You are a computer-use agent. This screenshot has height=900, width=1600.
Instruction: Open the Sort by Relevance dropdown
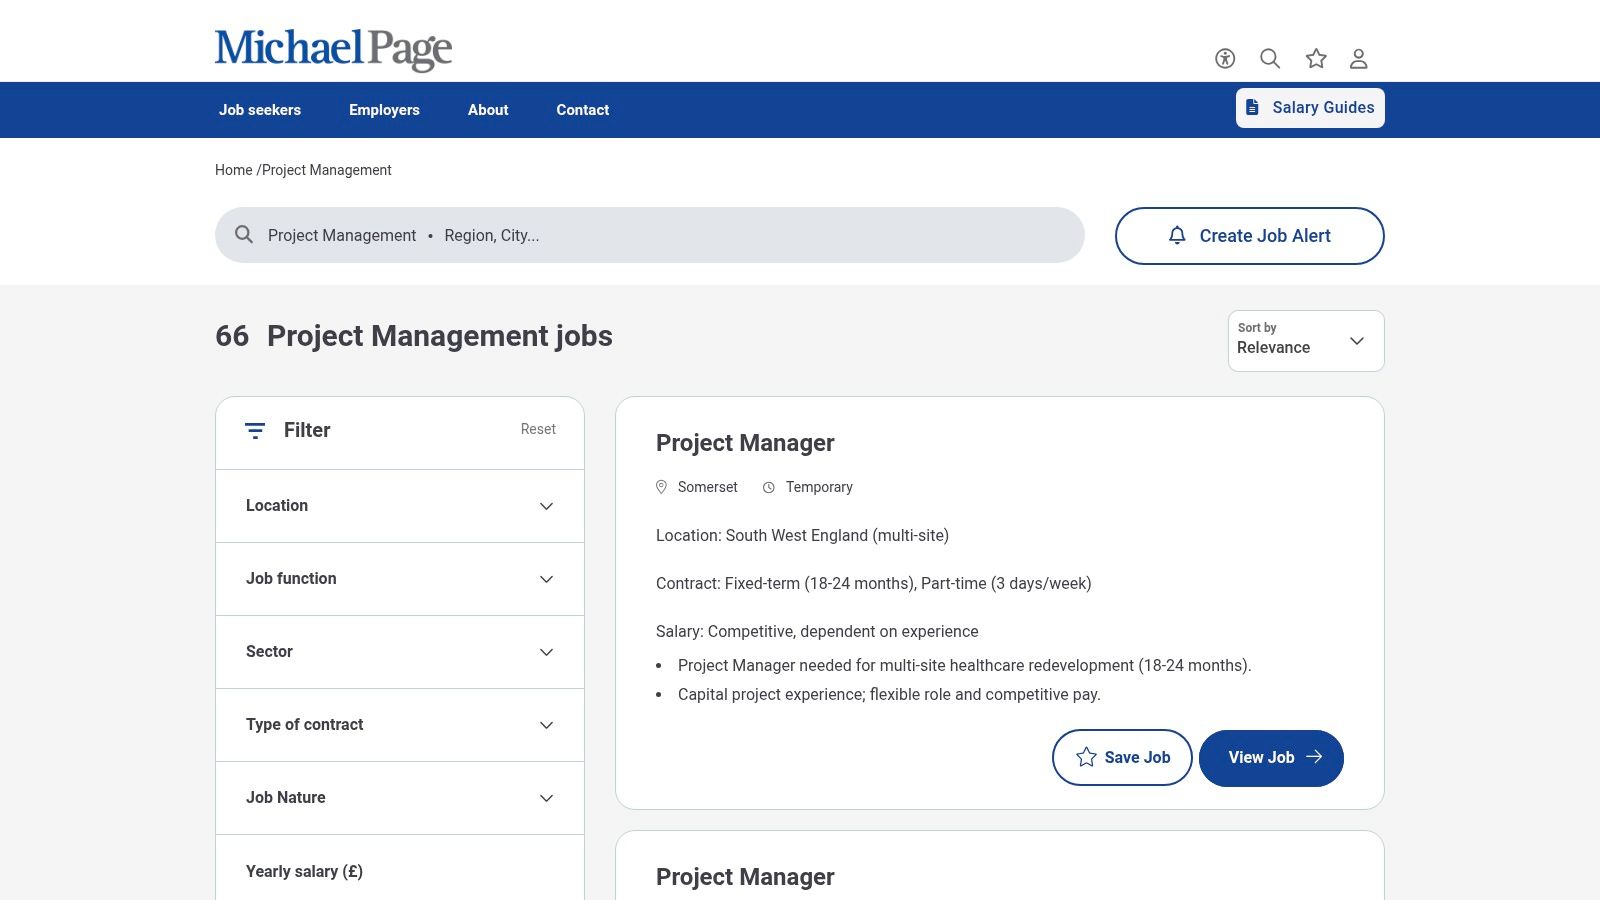(1305, 340)
